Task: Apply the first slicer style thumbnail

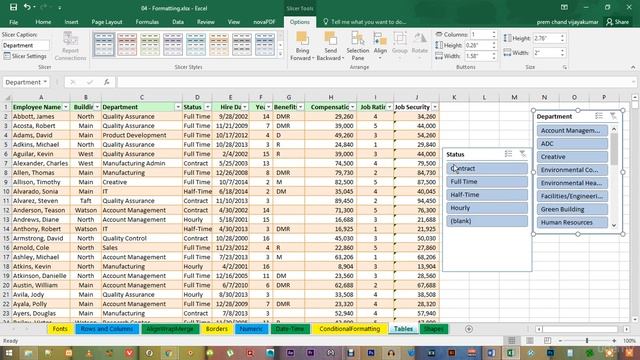Action: tap(104, 44)
